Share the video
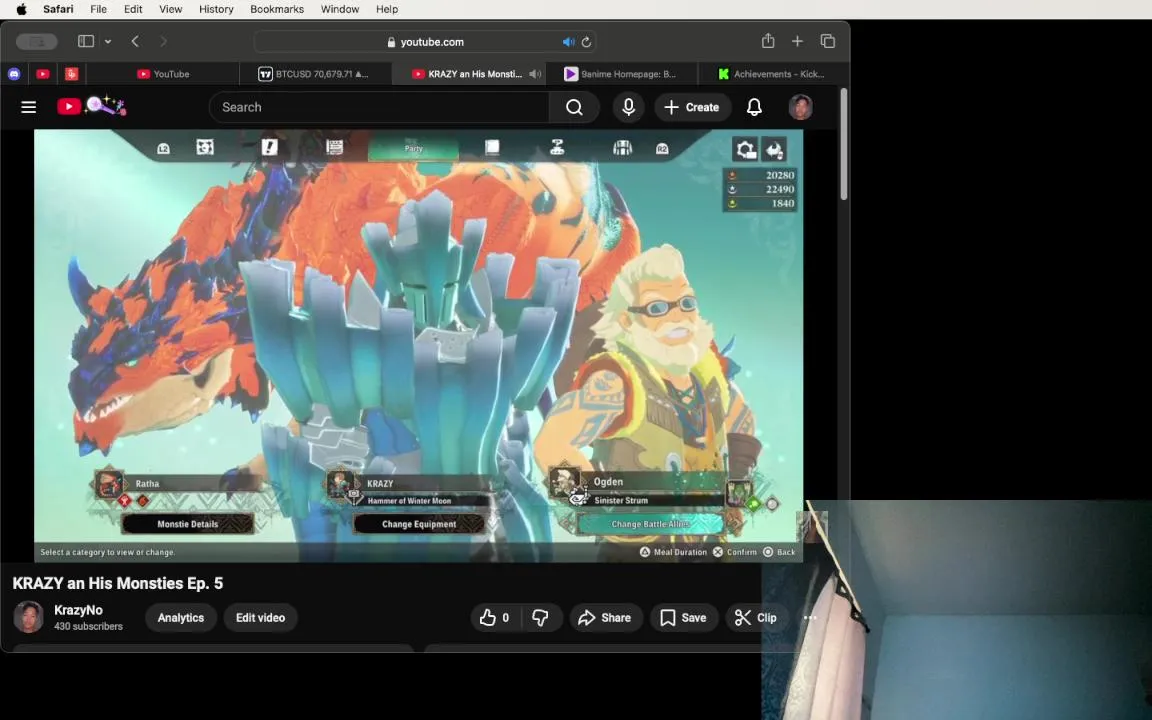 coord(605,618)
